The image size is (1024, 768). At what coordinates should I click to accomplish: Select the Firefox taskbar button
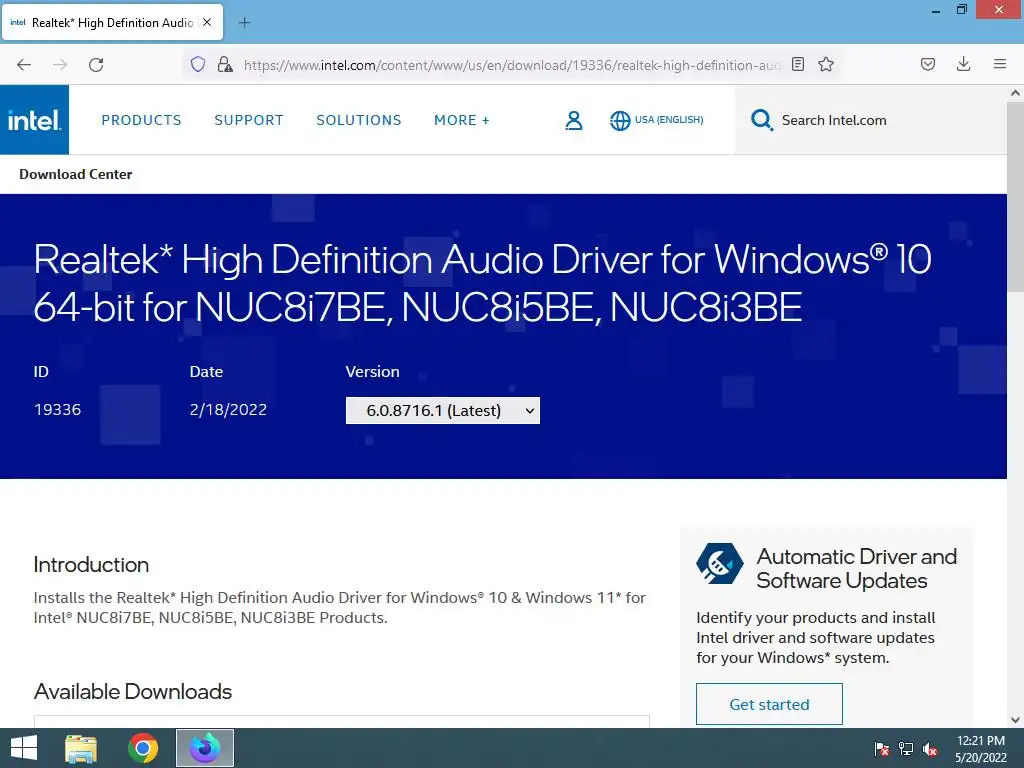205,748
